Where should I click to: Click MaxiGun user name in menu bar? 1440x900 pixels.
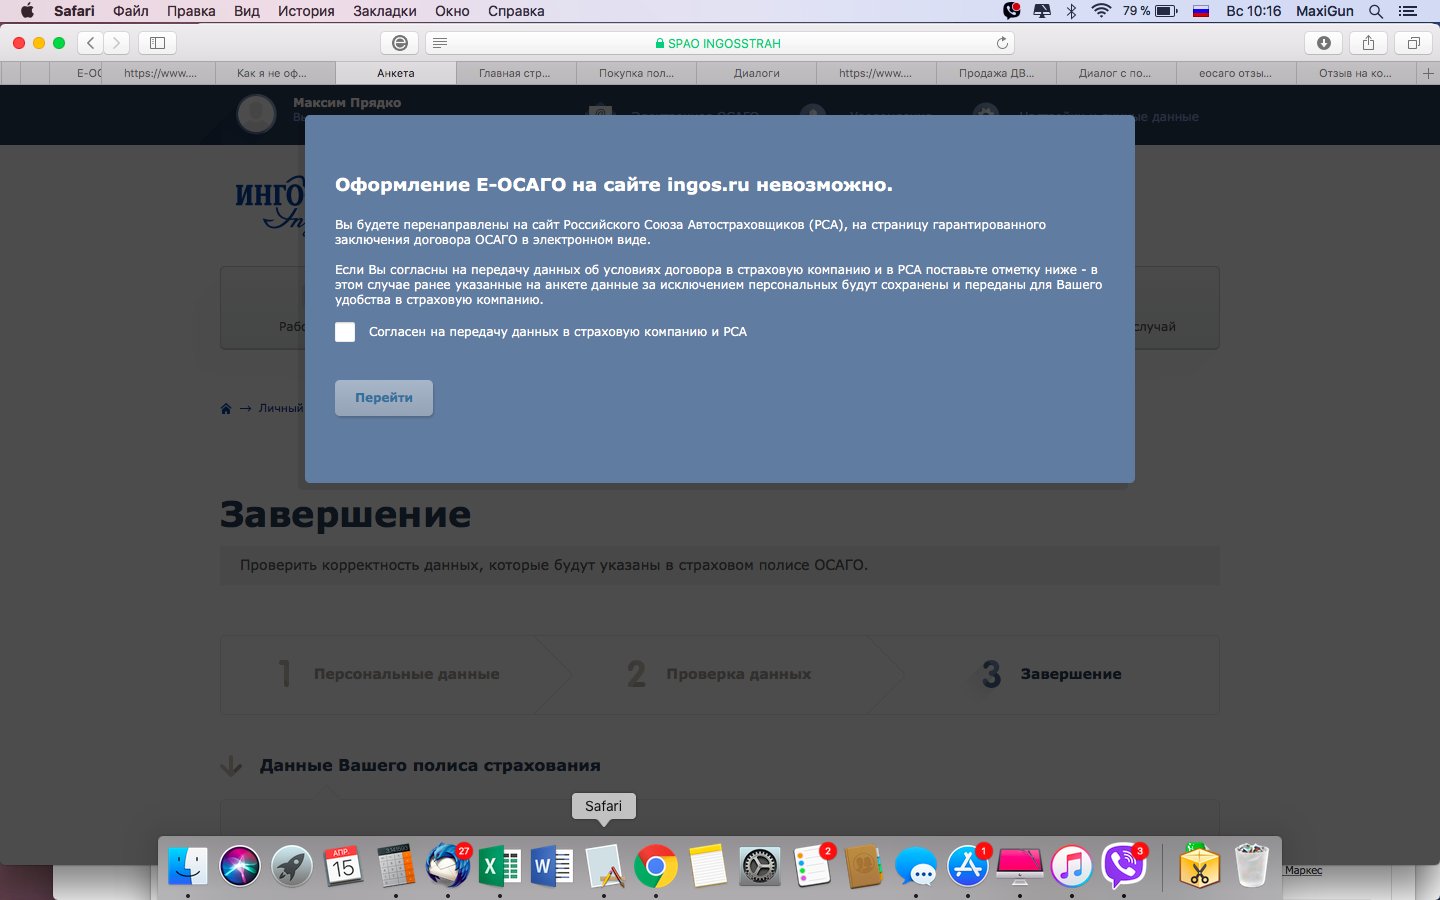pos(1325,11)
